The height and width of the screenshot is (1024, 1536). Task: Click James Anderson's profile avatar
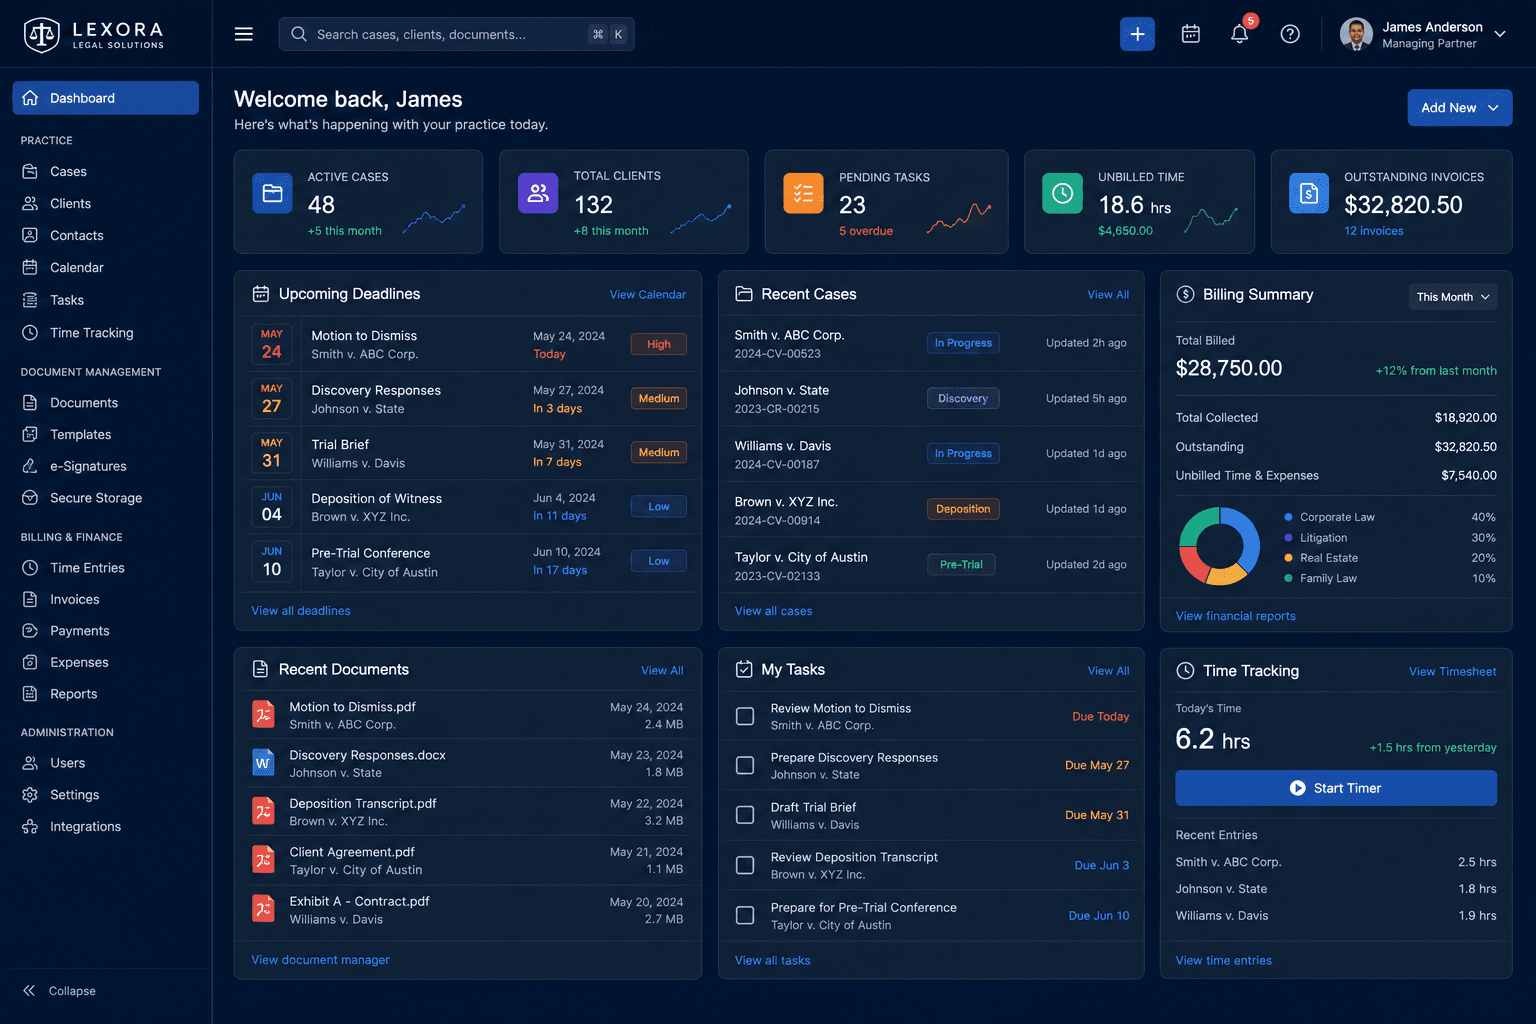pyautogui.click(x=1356, y=34)
